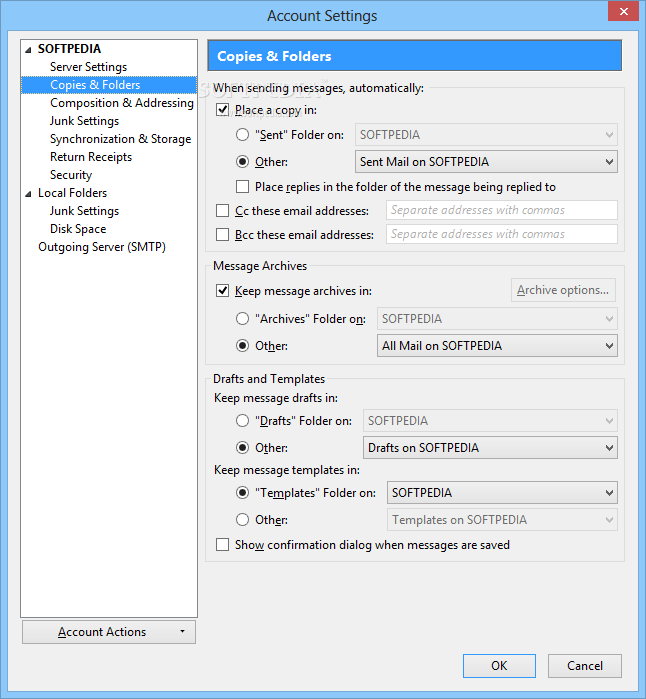Collapse the Local Folders tree node

coord(29,193)
